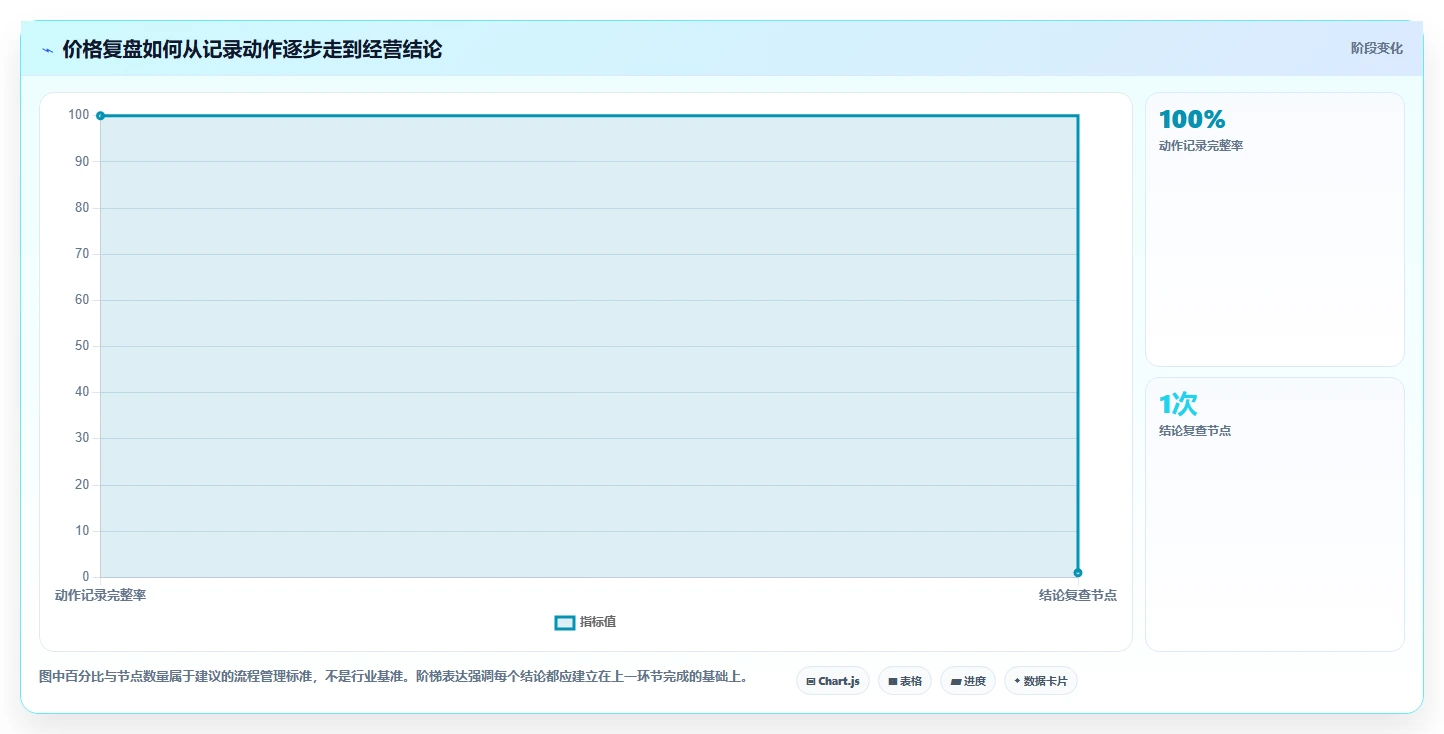Select the 数据卡片 tag chip
The image size is (1444, 734).
[x=1041, y=681]
